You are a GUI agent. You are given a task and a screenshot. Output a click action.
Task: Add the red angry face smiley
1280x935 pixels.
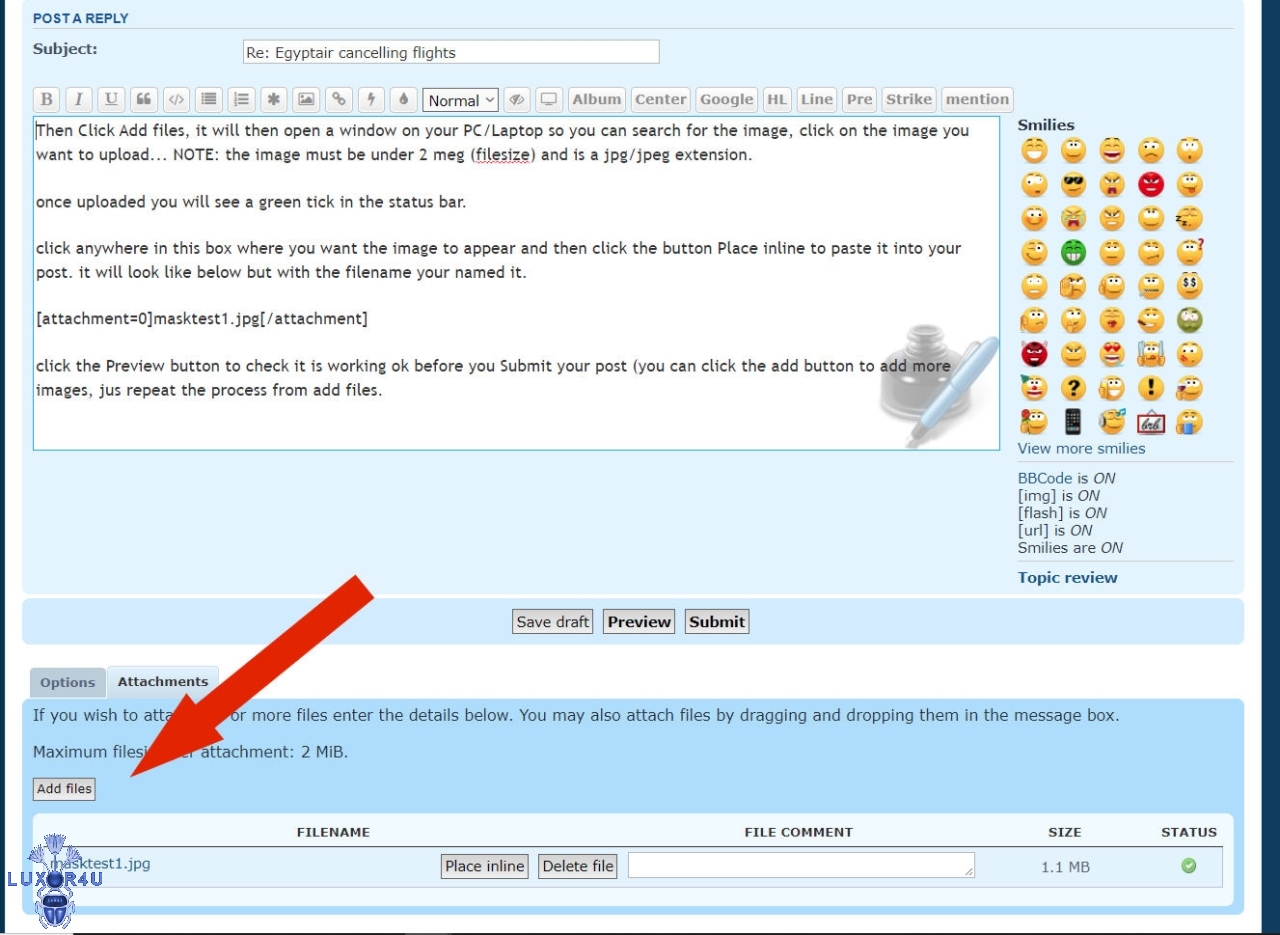tap(1151, 184)
